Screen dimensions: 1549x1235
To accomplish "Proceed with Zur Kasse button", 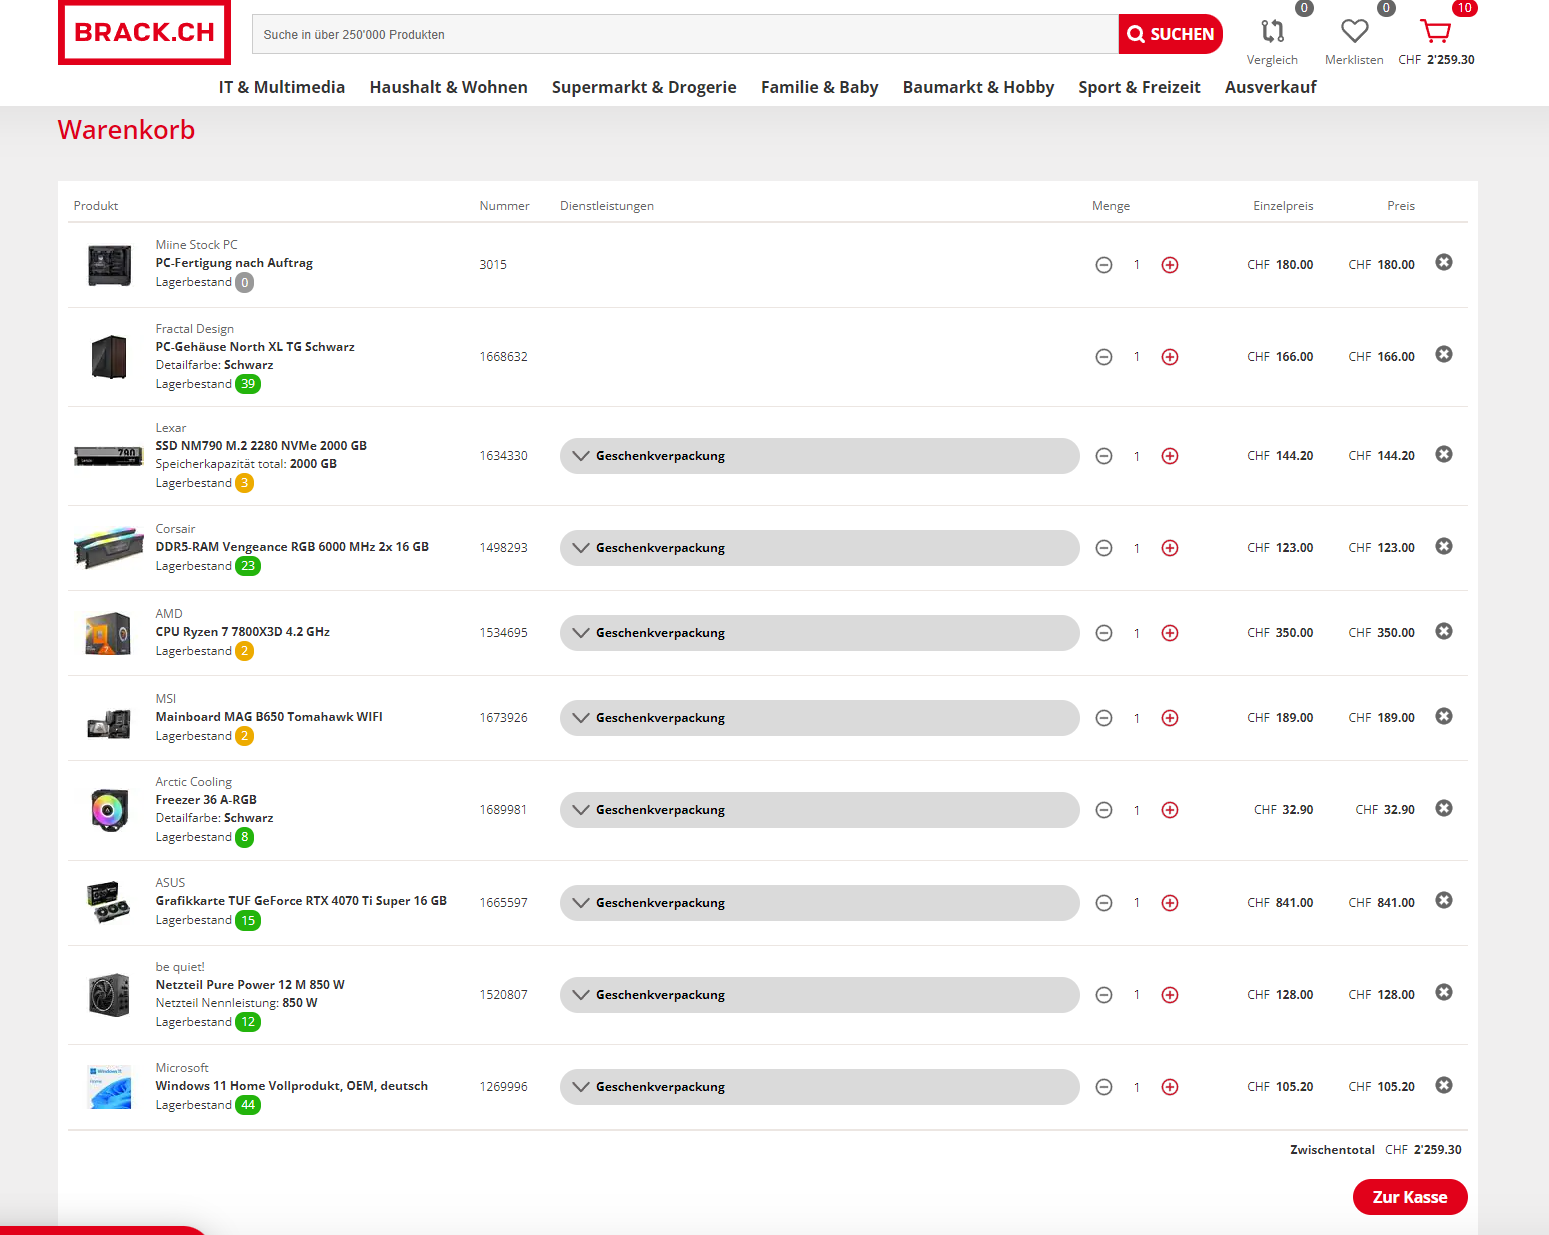I will click(1410, 1197).
